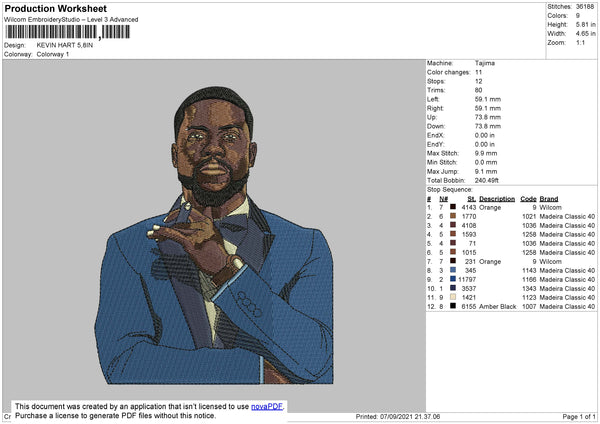
Task: Click the Description column header
Action: tap(497, 199)
